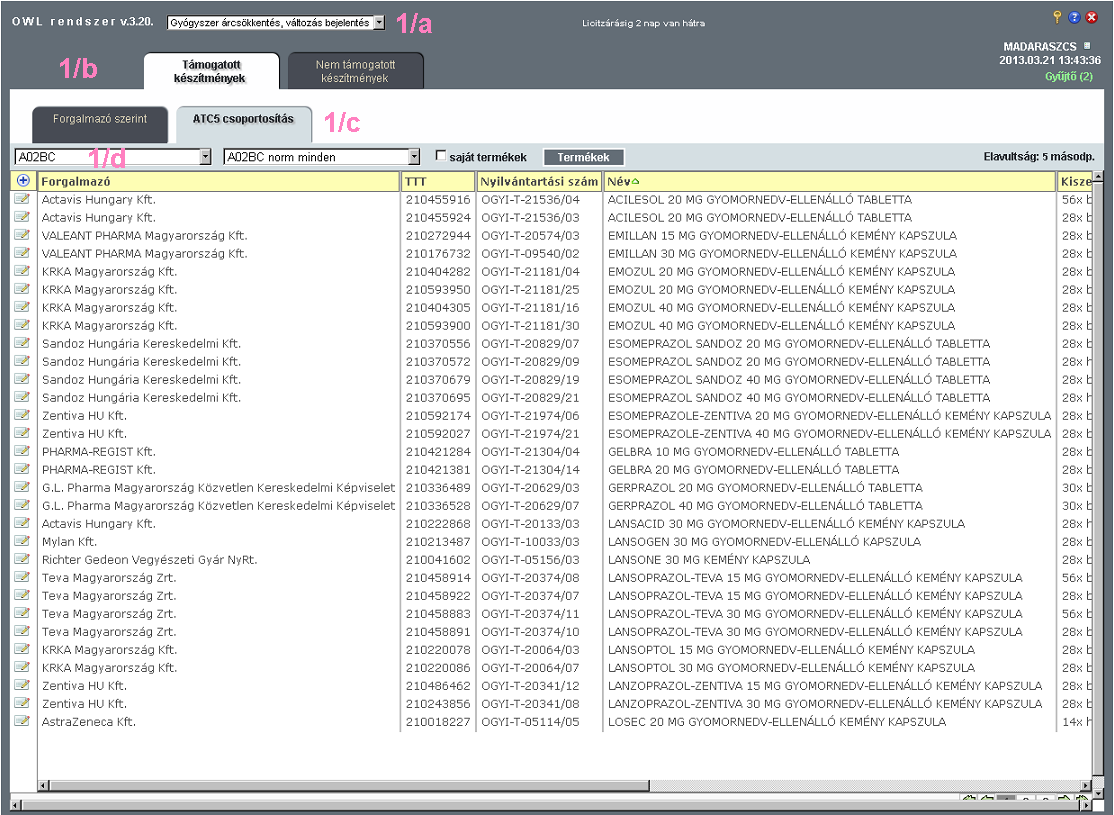This screenshot has width=1114, height=815.
Task: Click TTT value 210486462
Action: click(x=438, y=686)
